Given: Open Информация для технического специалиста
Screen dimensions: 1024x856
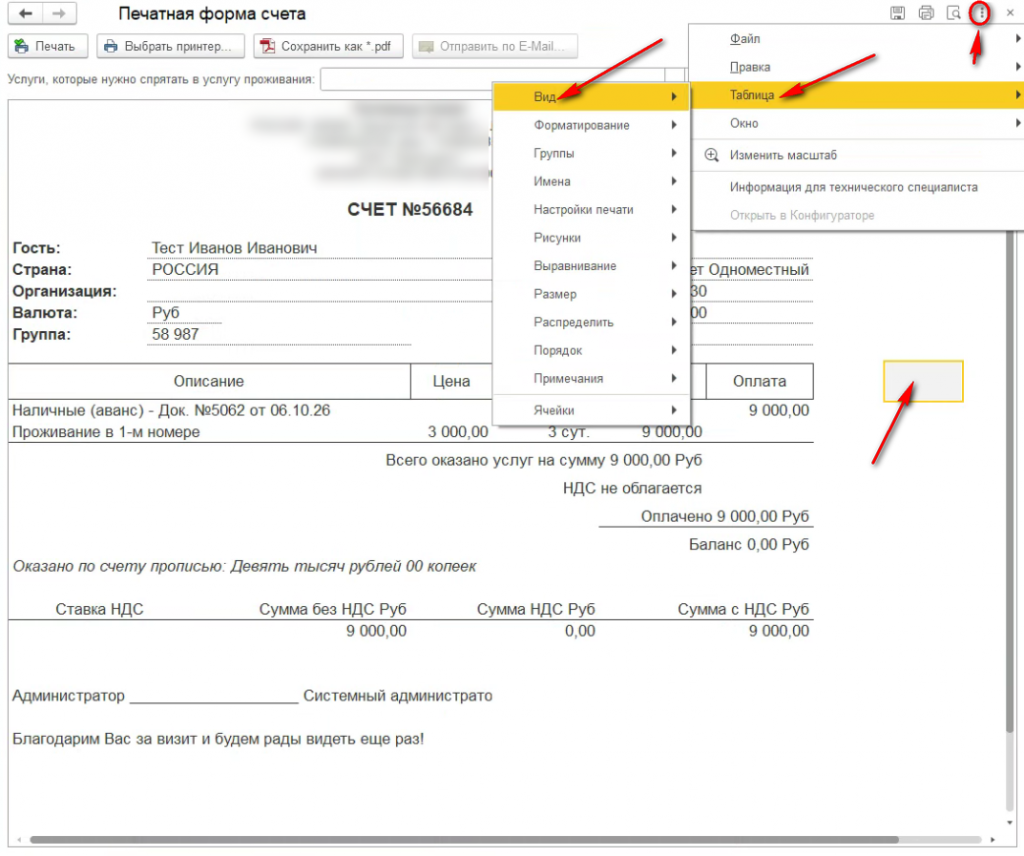Looking at the screenshot, I should (x=857, y=187).
